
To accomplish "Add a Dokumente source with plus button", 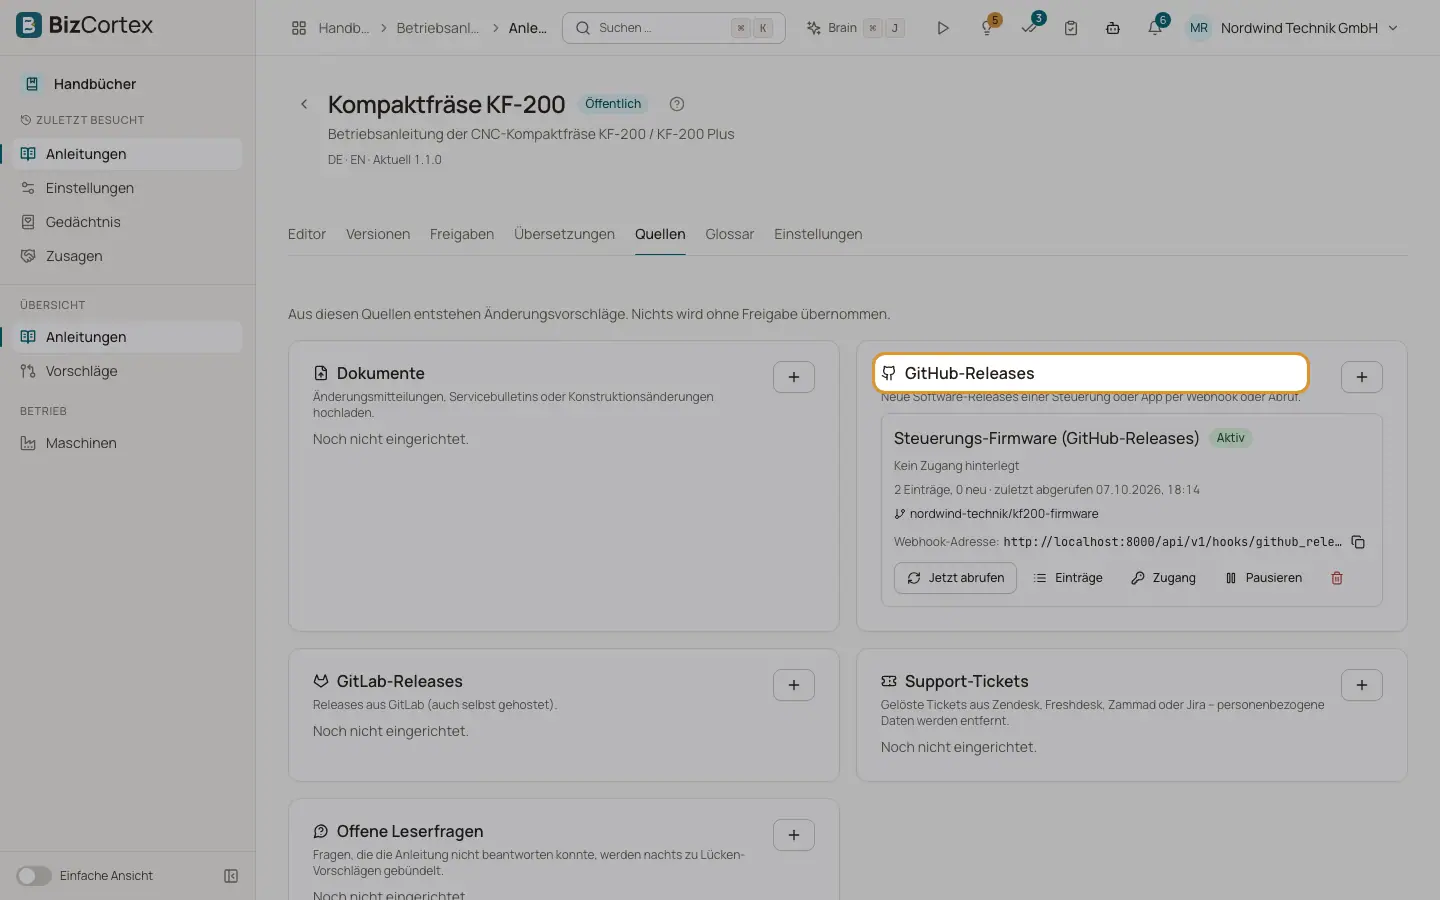I will [794, 377].
